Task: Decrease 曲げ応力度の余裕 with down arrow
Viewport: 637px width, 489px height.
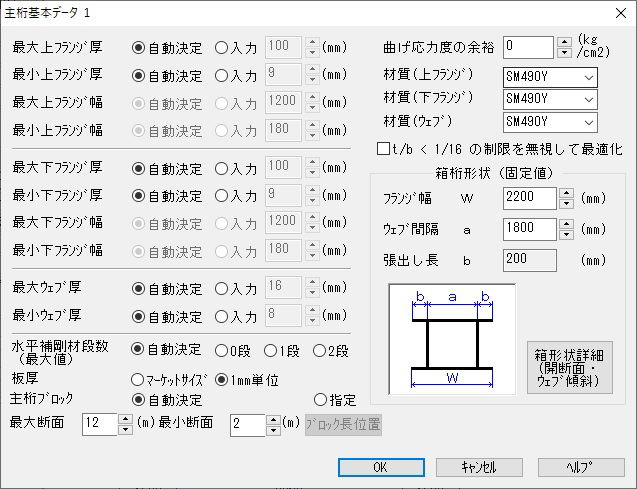Action: click(x=564, y=53)
